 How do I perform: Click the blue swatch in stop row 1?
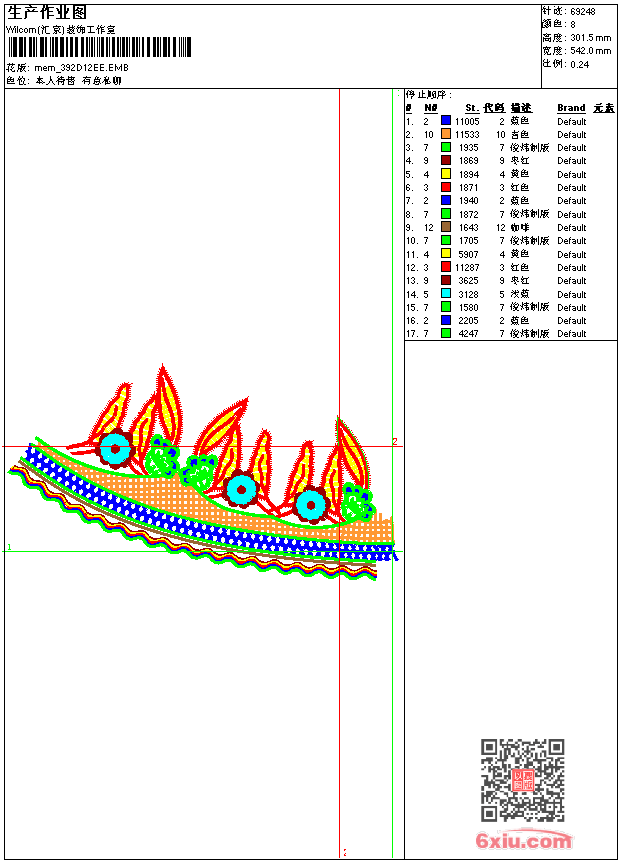click(x=446, y=121)
